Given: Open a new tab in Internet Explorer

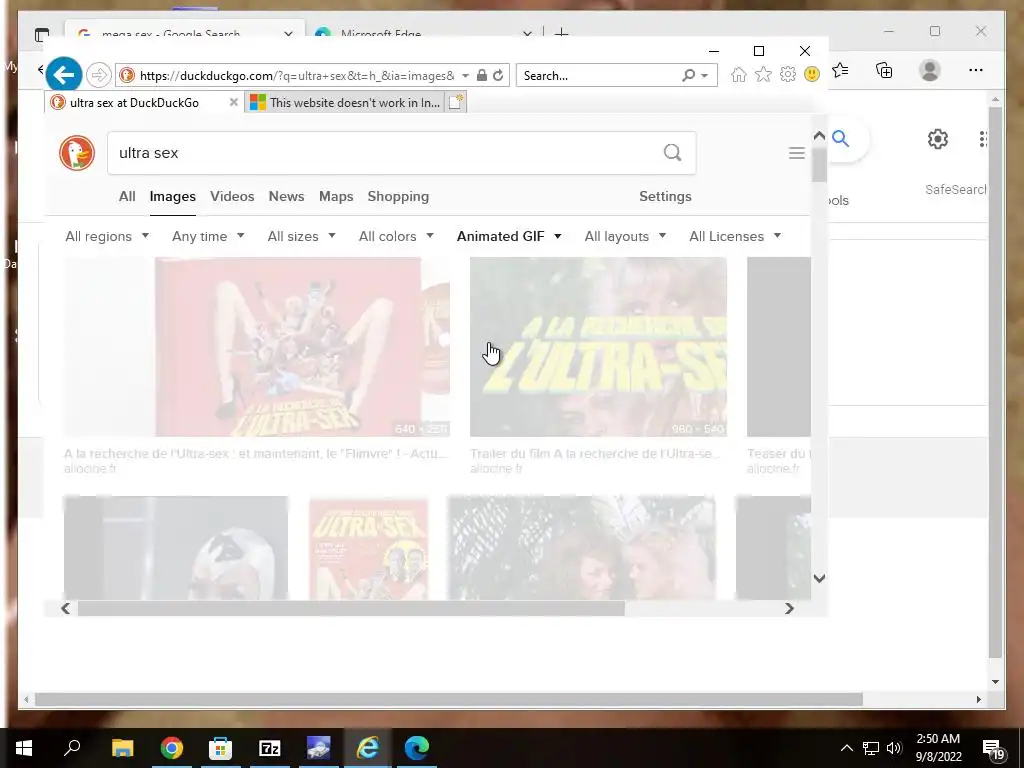Looking at the screenshot, I should click(456, 102).
